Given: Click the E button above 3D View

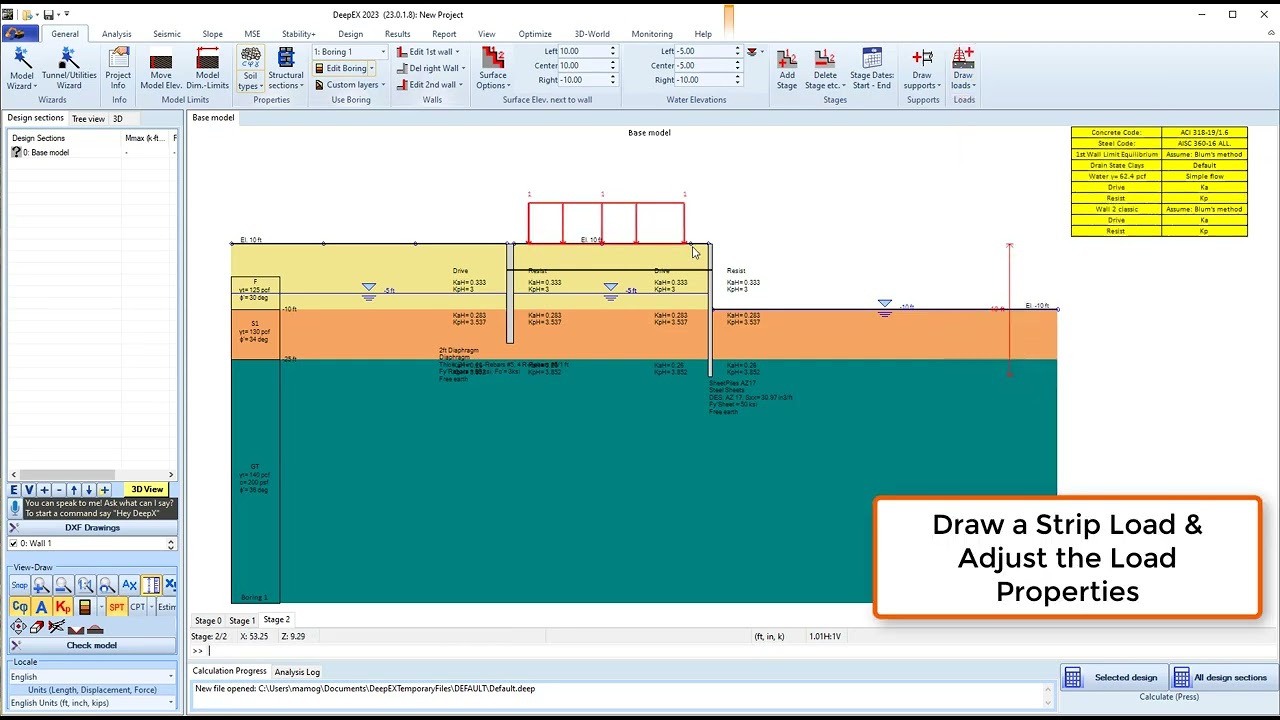Looking at the screenshot, I should point(14,490).
